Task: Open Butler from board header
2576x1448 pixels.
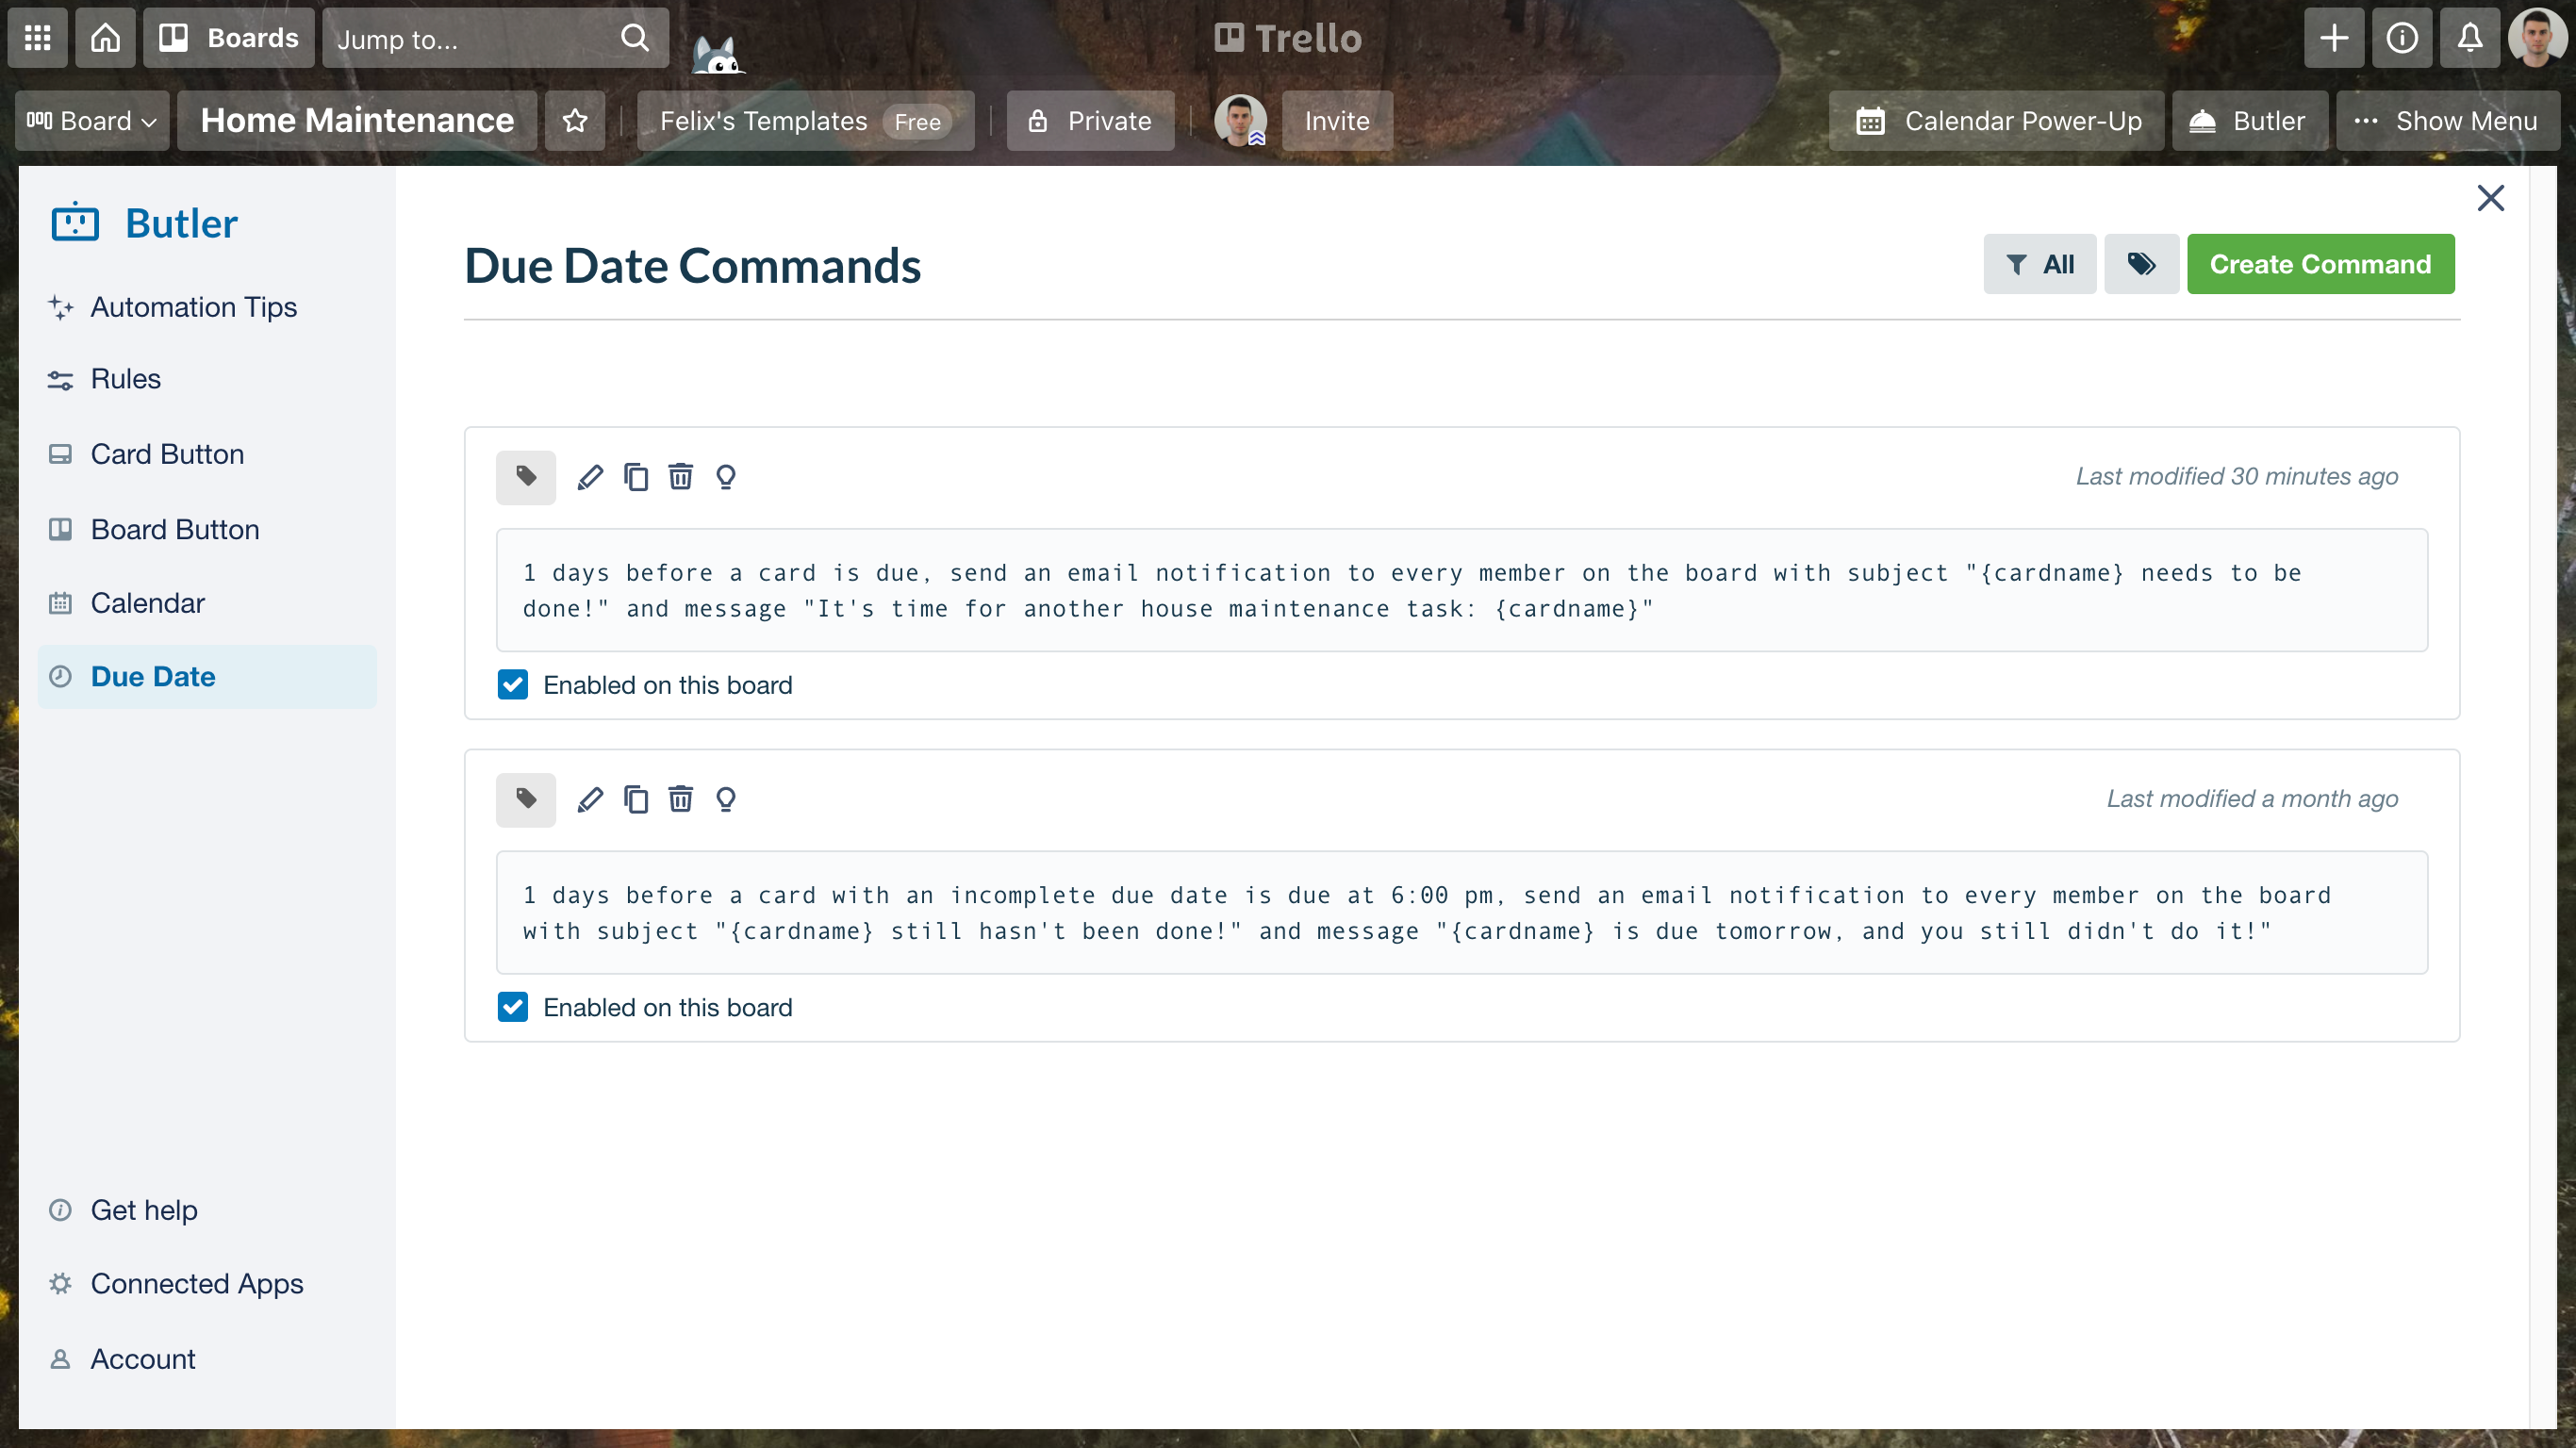Action: [x=2250, y=121]
